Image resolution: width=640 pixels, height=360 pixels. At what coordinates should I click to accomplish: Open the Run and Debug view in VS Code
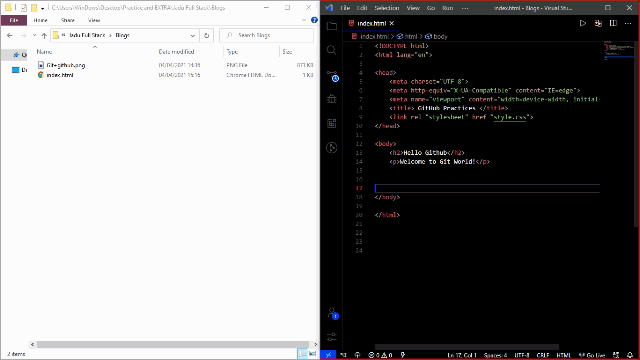(332, 99)
